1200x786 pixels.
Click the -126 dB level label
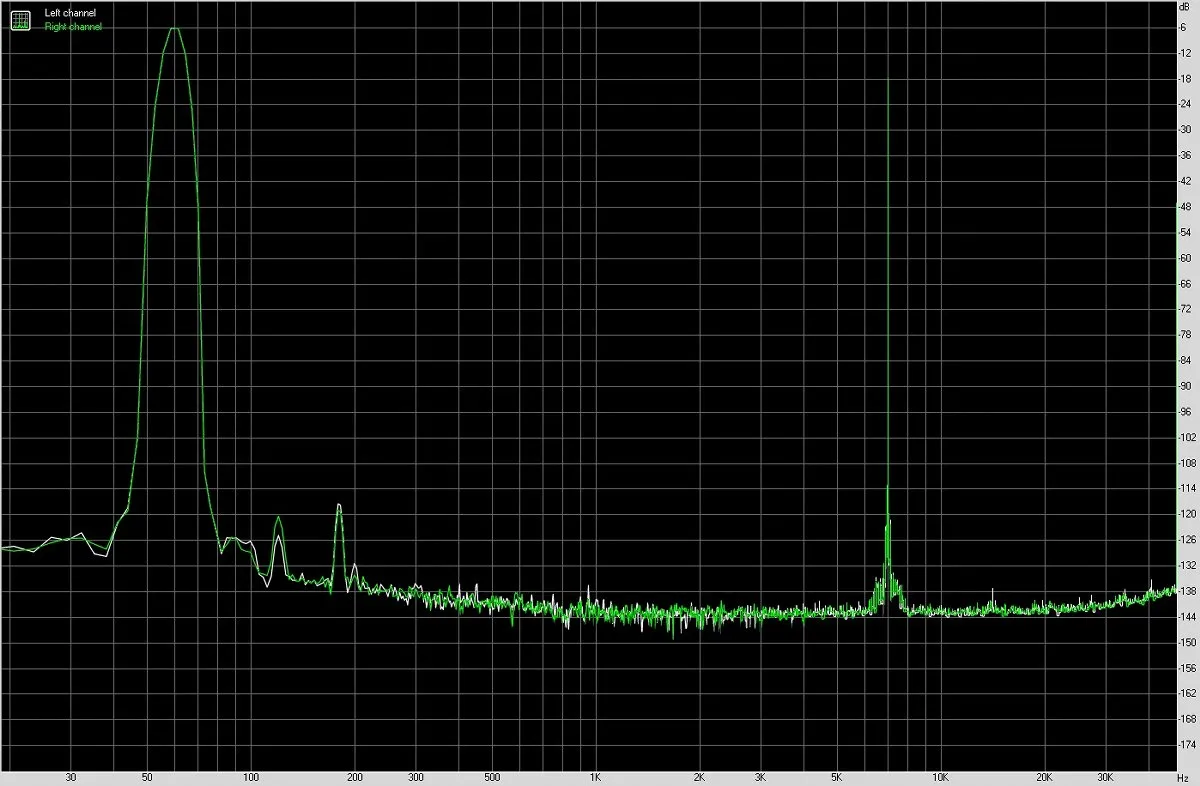1185,539
